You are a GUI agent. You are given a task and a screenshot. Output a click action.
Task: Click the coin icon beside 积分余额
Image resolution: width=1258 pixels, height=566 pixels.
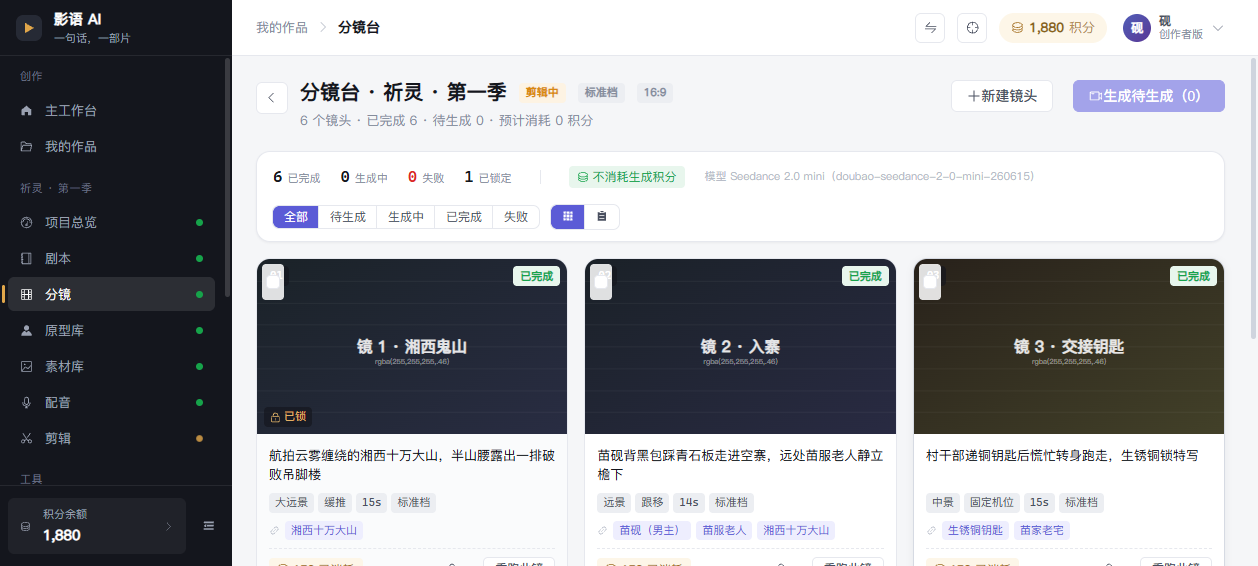(26, 526)
